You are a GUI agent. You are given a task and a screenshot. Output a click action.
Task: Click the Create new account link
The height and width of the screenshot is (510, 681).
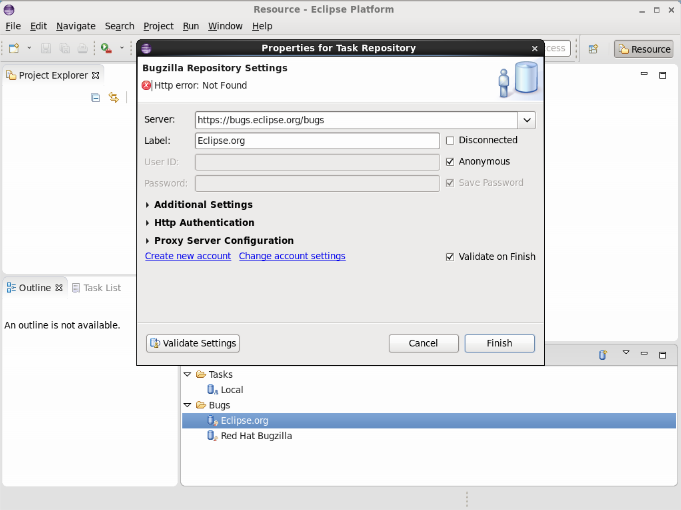click(188, 256)
